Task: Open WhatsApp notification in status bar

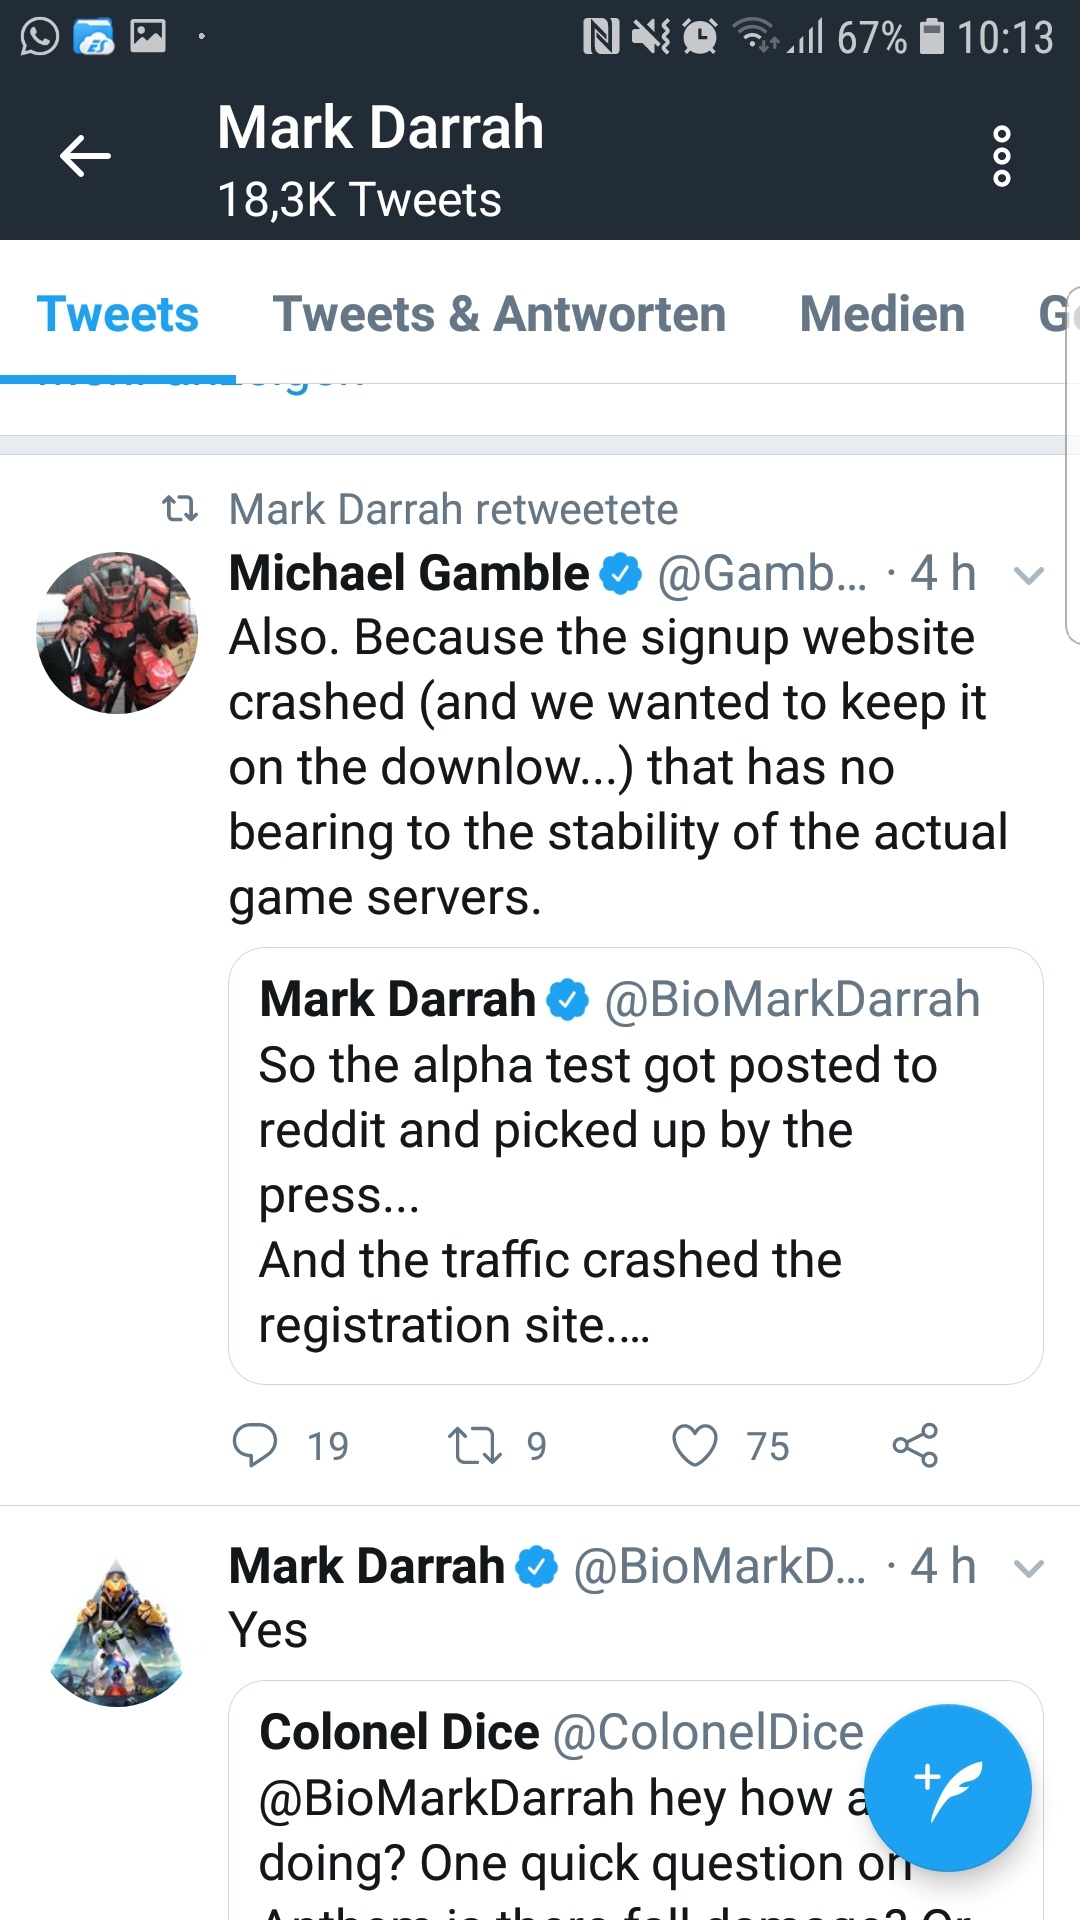Action: point(40,37)
